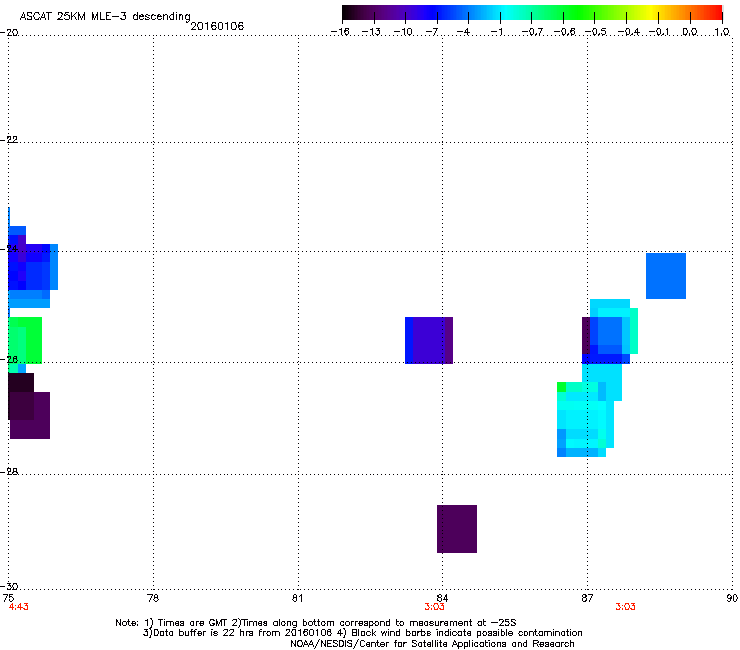Viewport: 740px width, 650px height.
Task: Select the date label "20160106" under the title
Action: tap(217, 26)
